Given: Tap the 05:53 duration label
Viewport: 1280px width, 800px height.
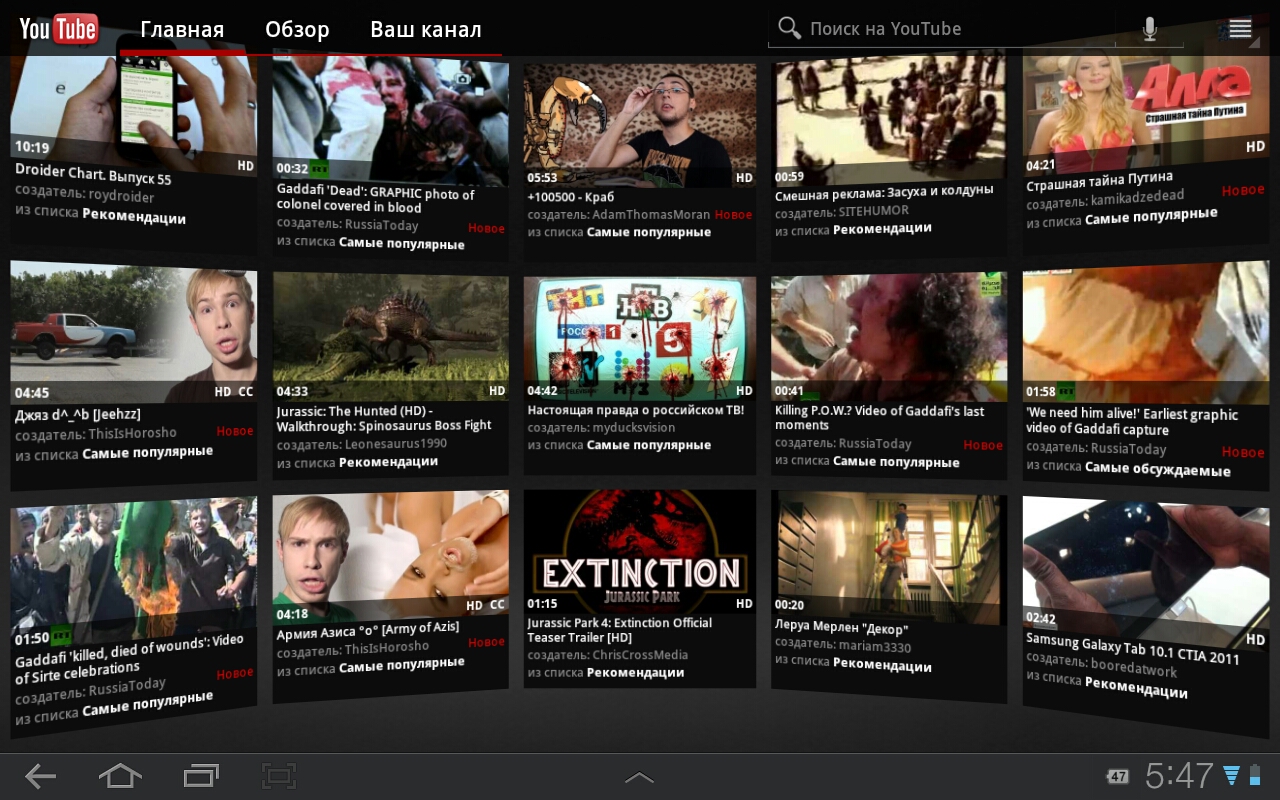Looking at the screenshot, I should (543, 178).
